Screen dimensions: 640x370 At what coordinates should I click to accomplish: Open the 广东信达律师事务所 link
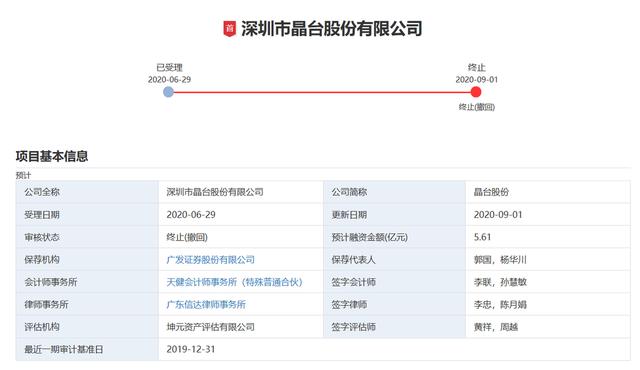(206, 304)
